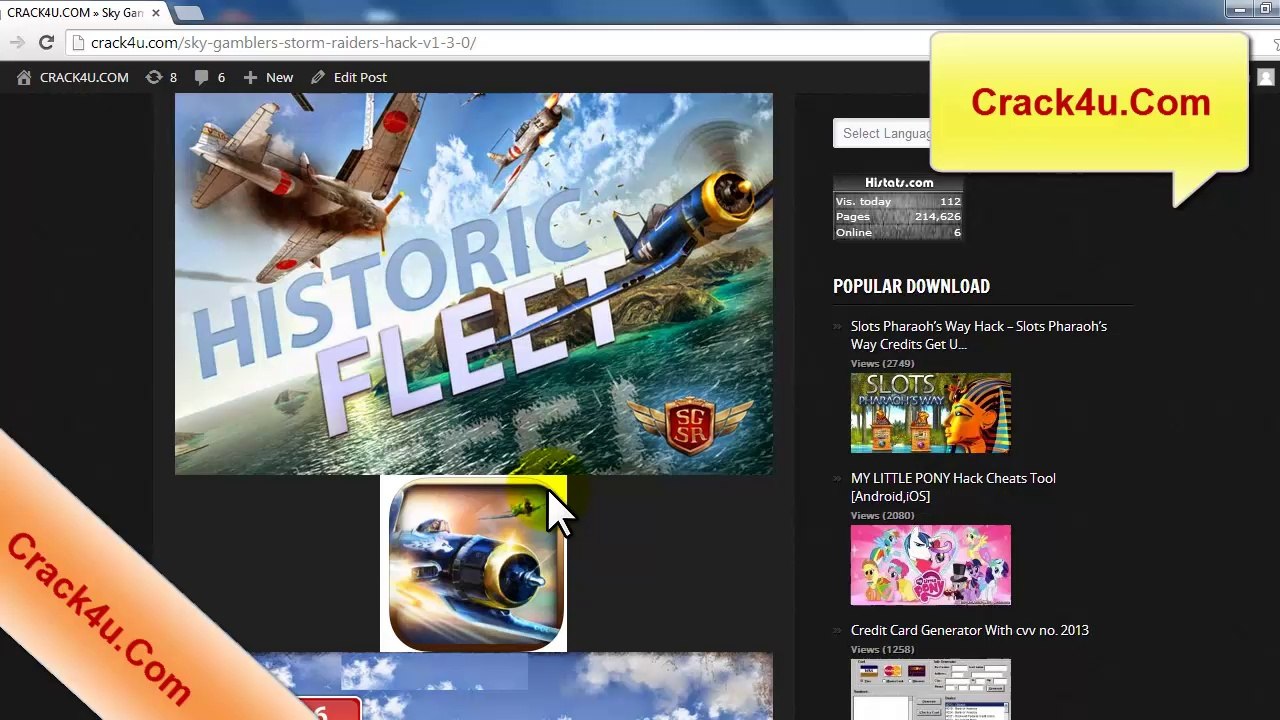This screenshot has width=1280, height=720.
Task: Open the MY LITTLE PONY Hack Cheats Tool link
Action: [x=953, y=487]
